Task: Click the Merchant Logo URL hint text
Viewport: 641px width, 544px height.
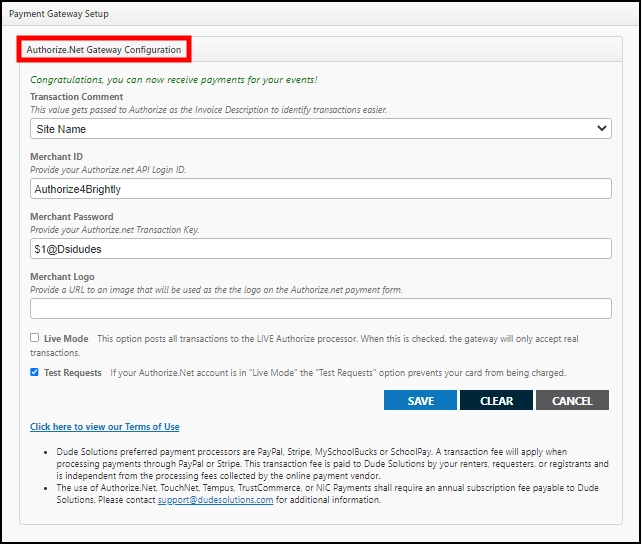Action: tap(216, 290)
